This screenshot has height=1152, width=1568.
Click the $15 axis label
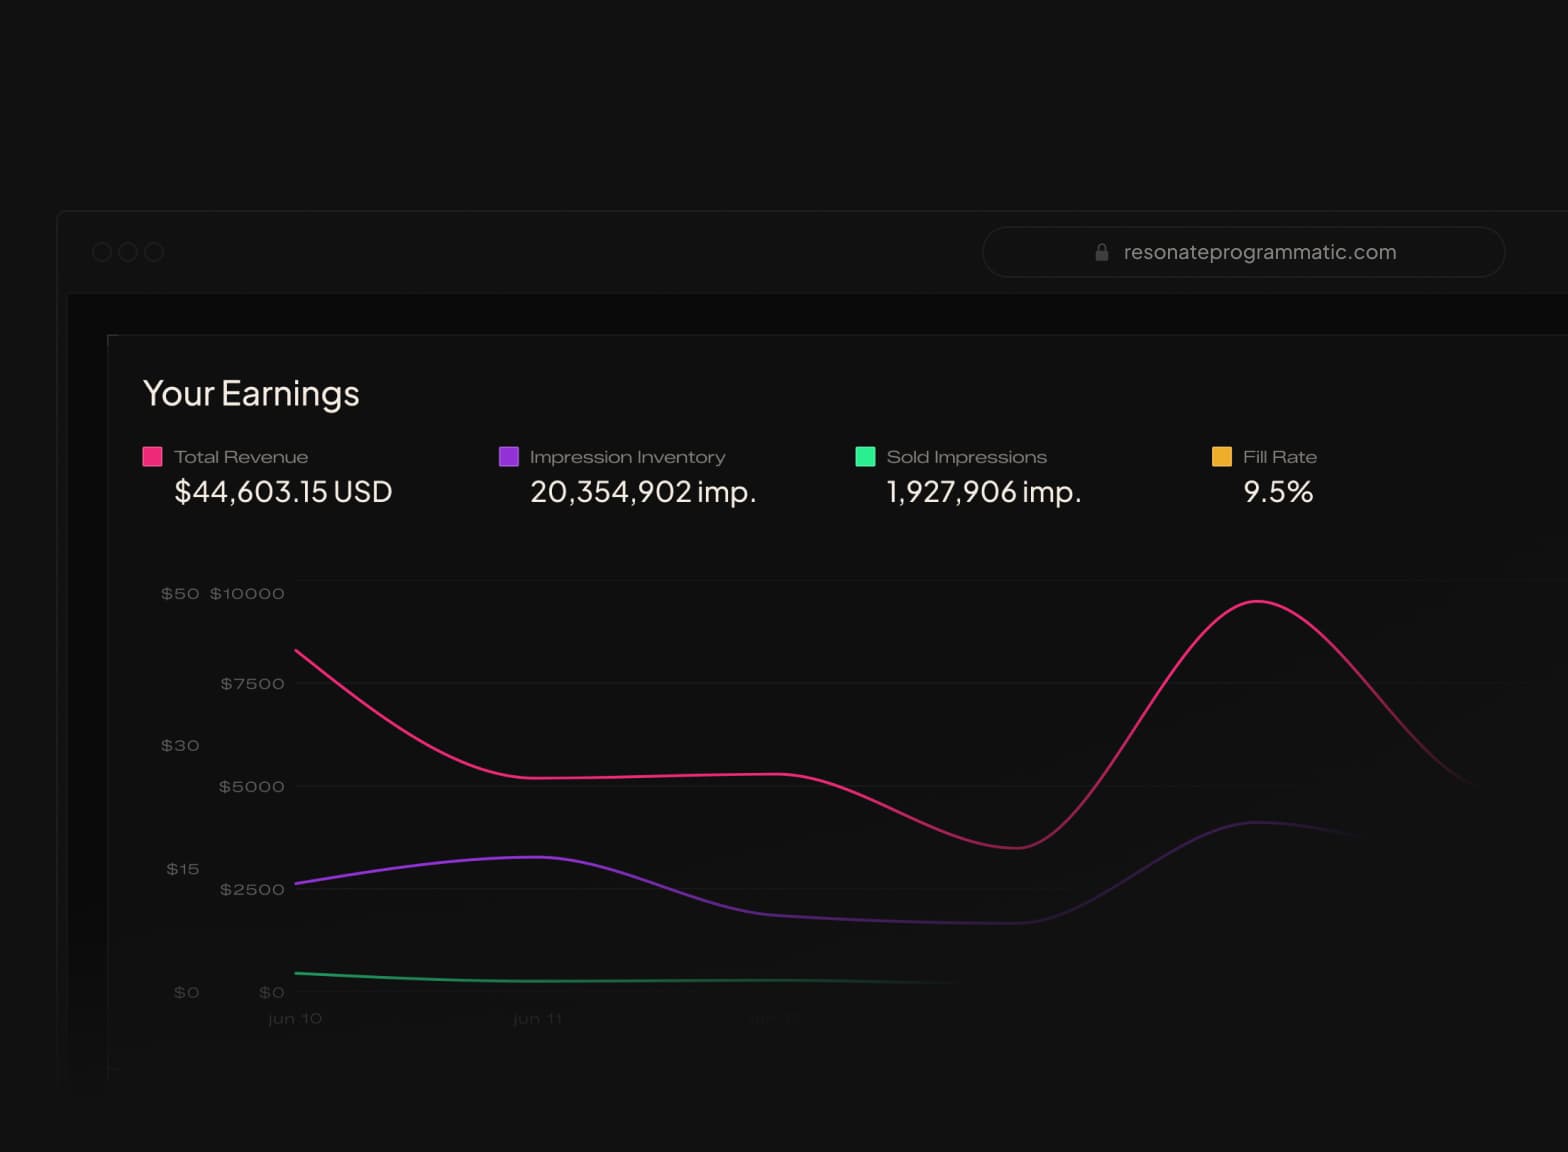183,870
